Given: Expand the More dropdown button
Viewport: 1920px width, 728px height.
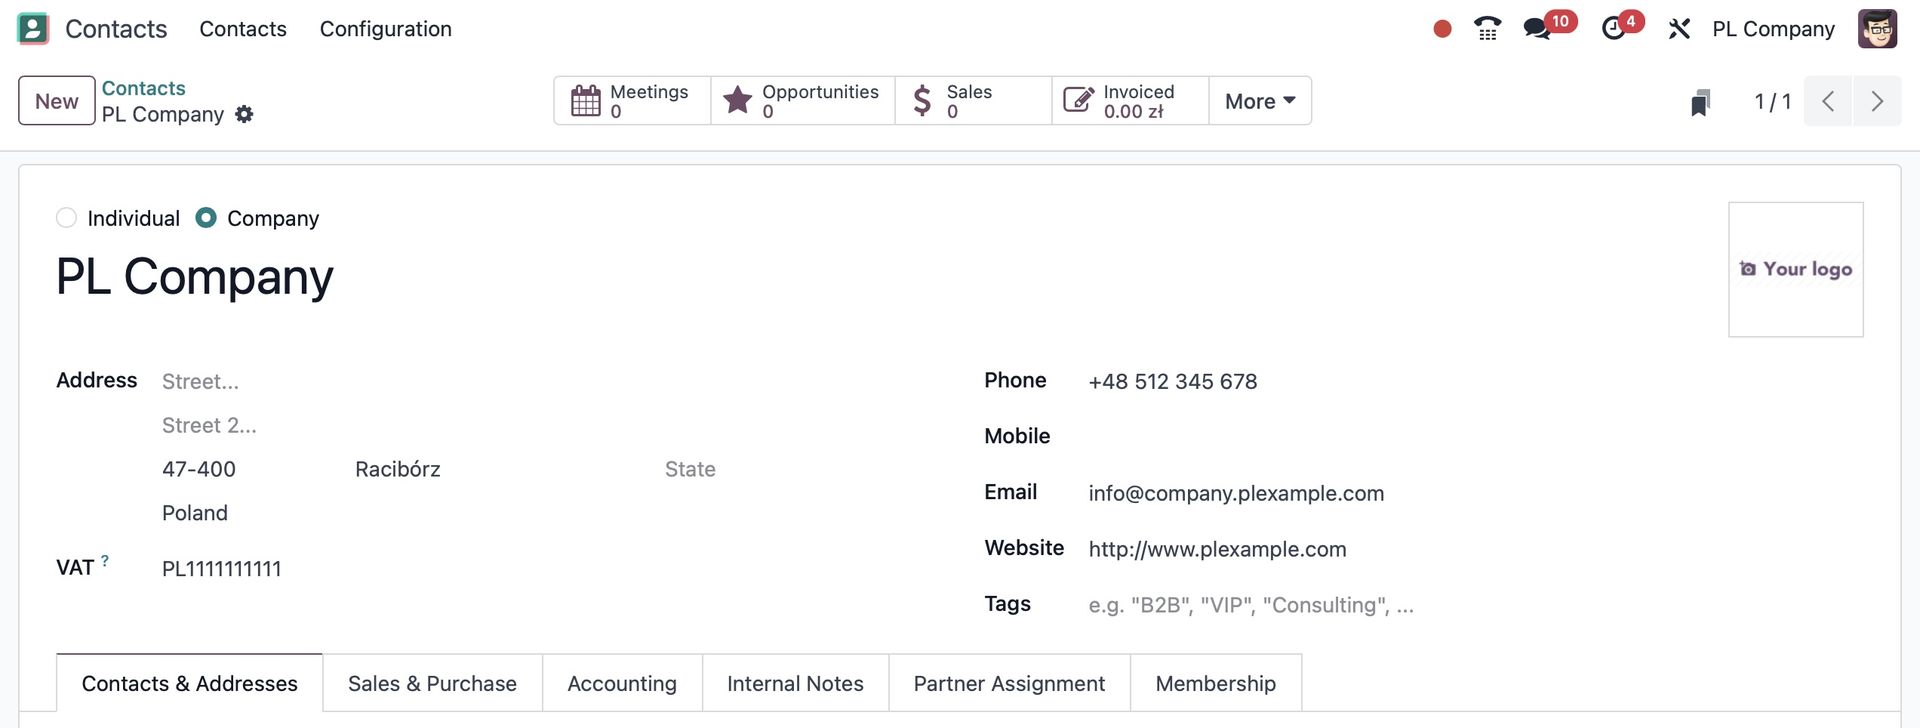Looking at the screenshot, I should [x=1260, y=101].
